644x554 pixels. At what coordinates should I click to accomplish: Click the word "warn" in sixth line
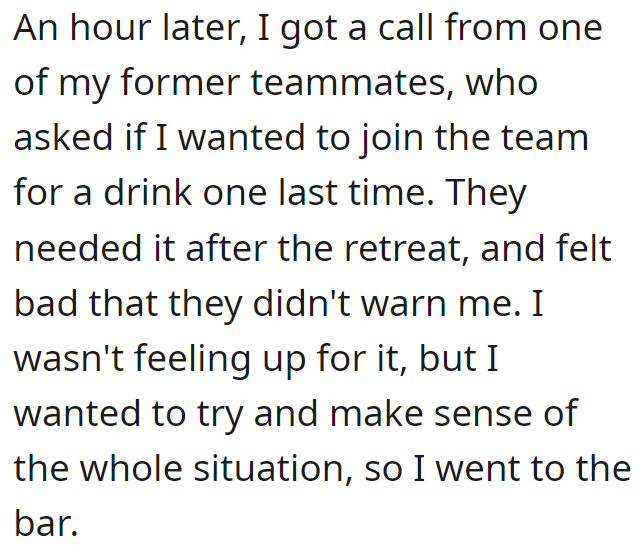point(404,306)
